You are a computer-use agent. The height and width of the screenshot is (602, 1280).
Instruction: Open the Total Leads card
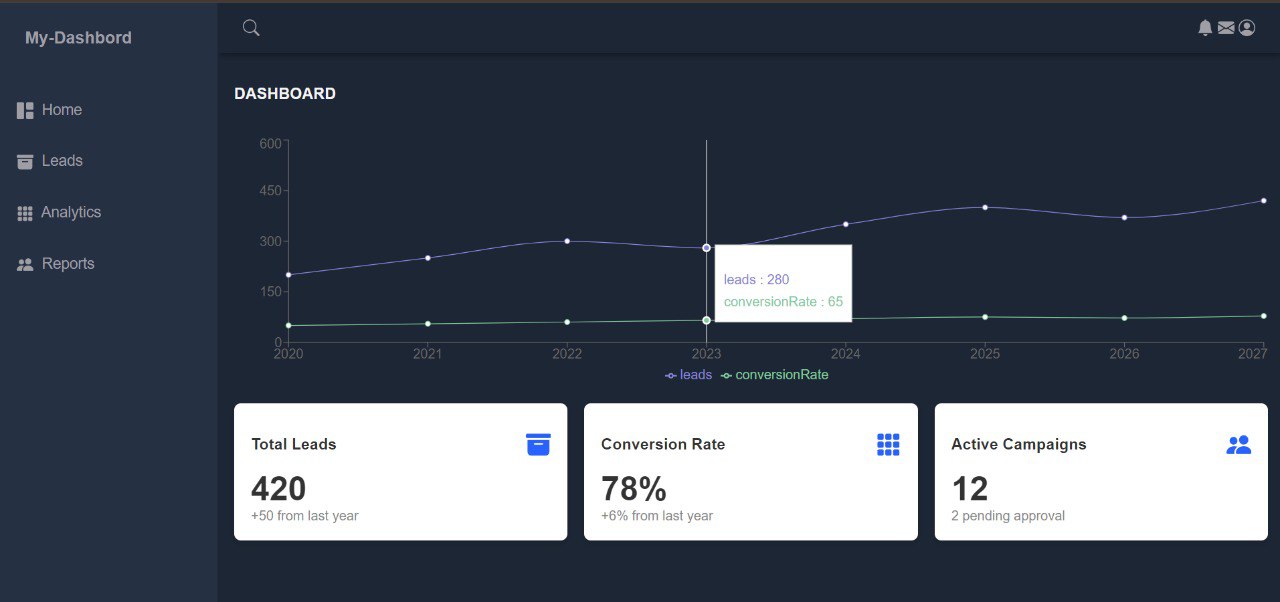(x=400, y=472)
